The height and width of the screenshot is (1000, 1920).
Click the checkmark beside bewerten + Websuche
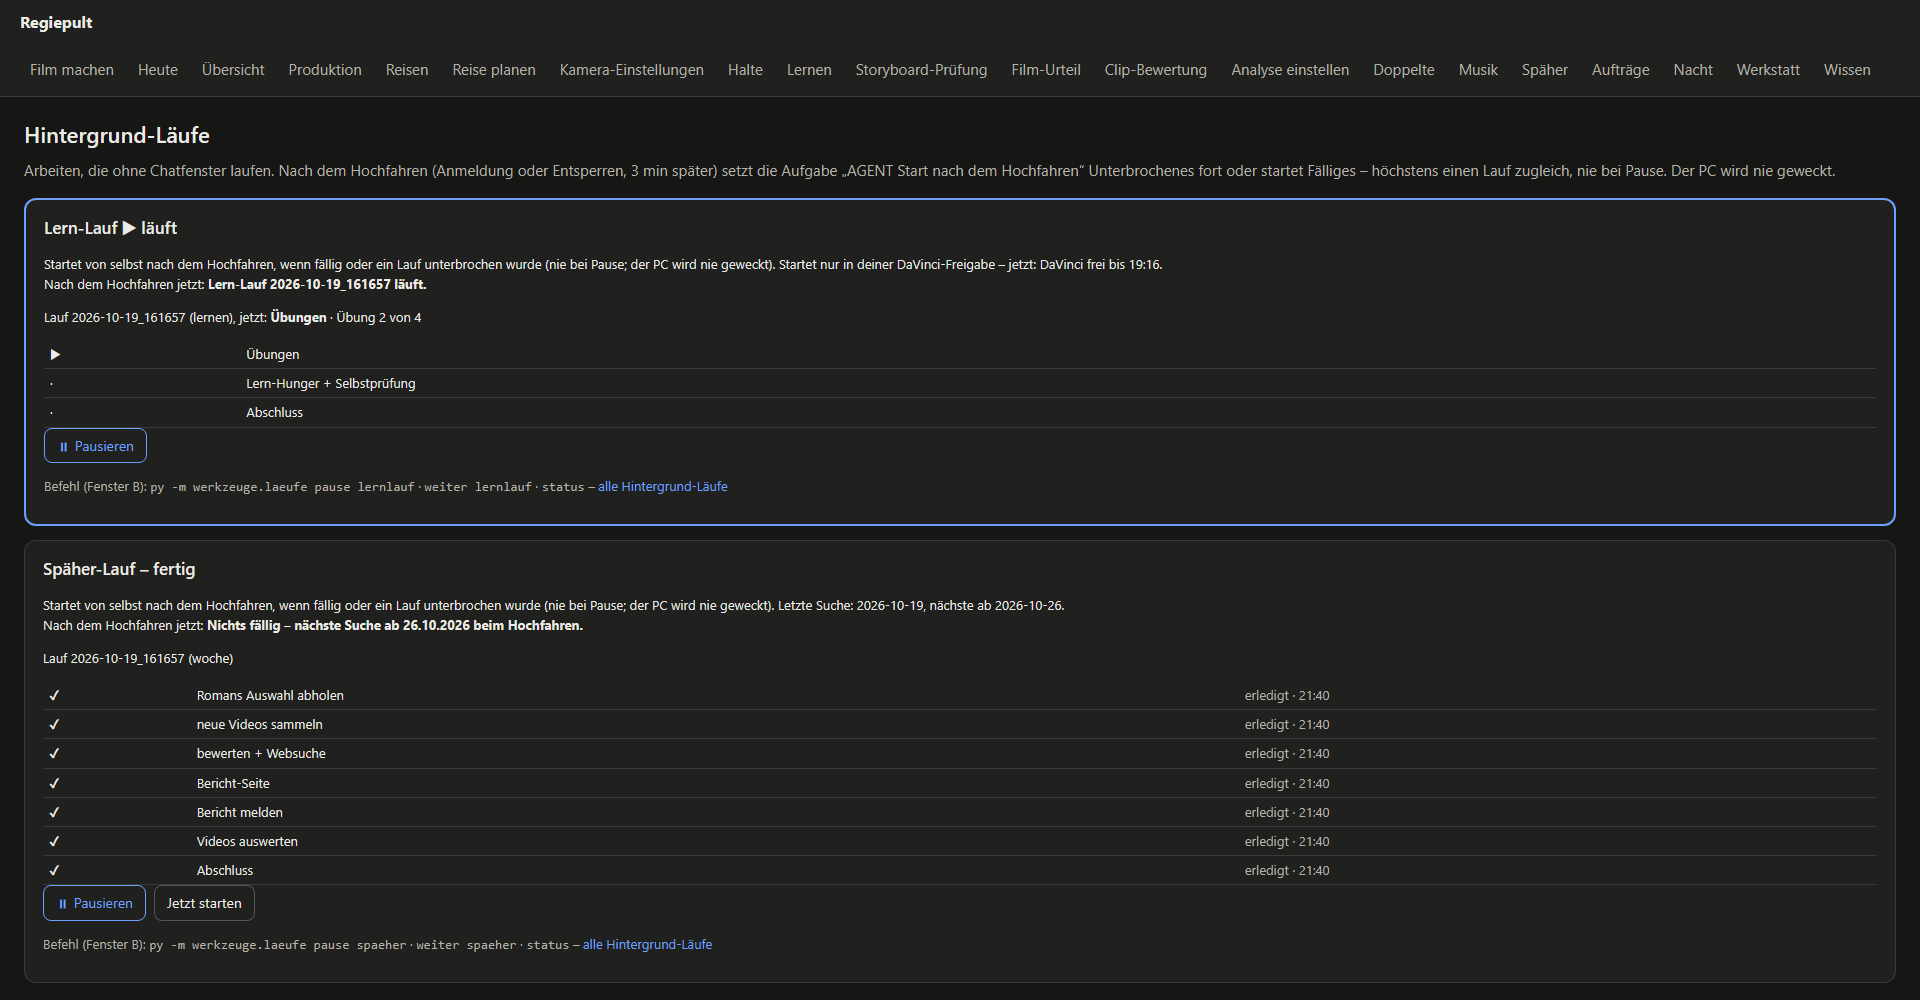[x=54, y=754]
